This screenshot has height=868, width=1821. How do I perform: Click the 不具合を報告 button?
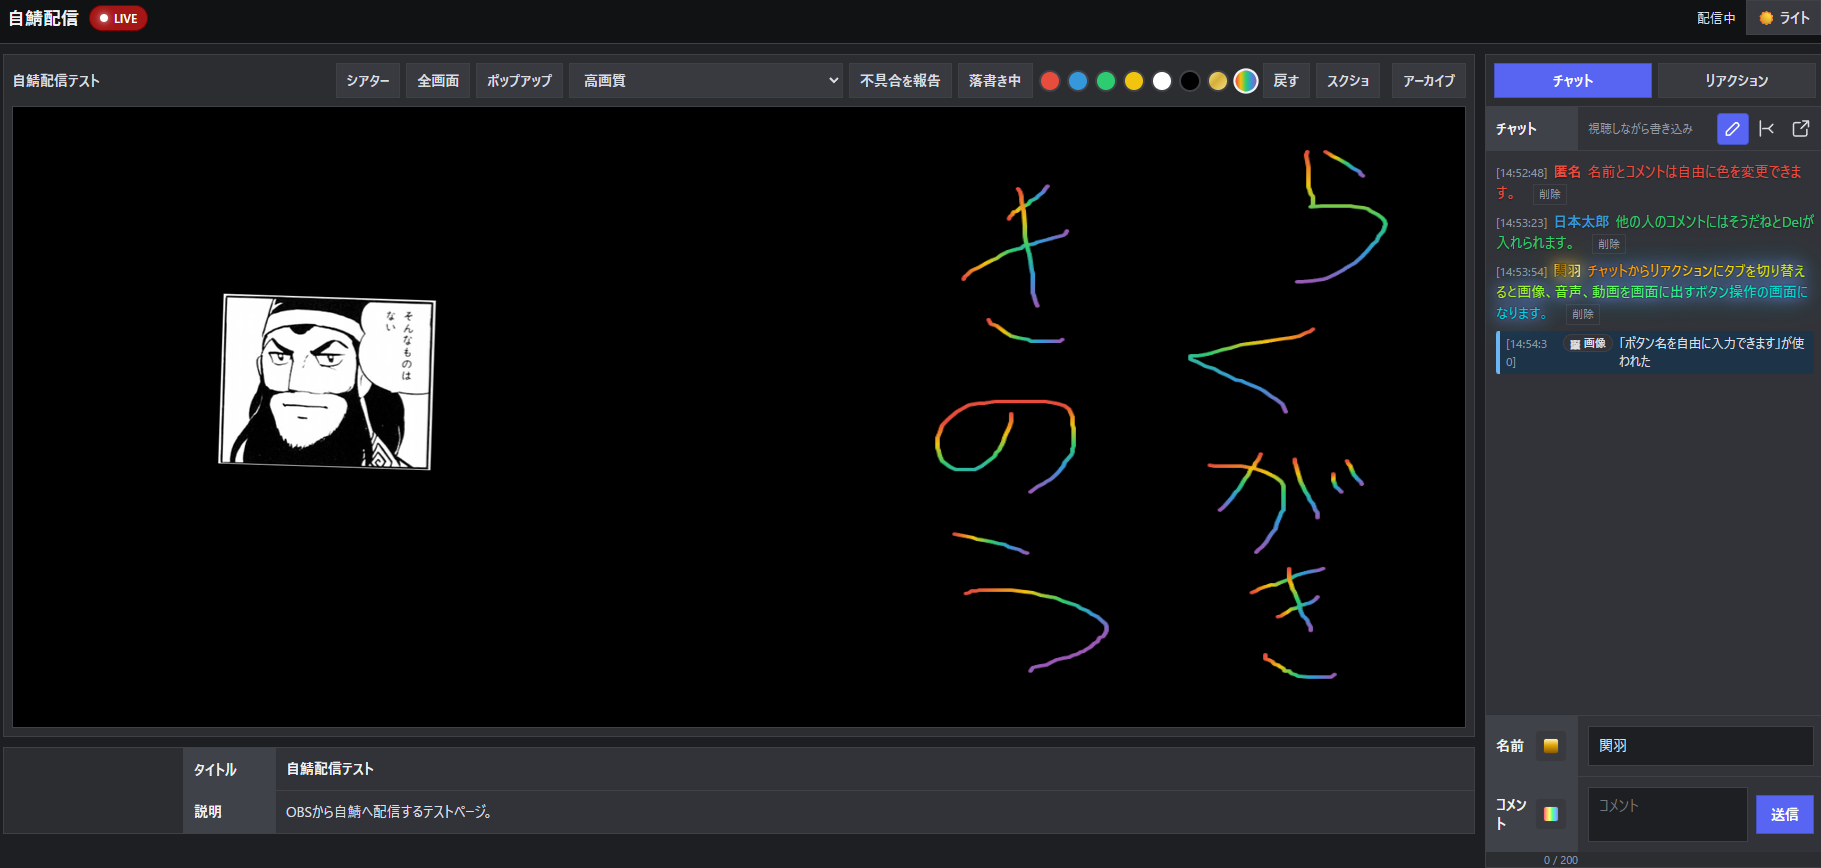coord(900,81)
